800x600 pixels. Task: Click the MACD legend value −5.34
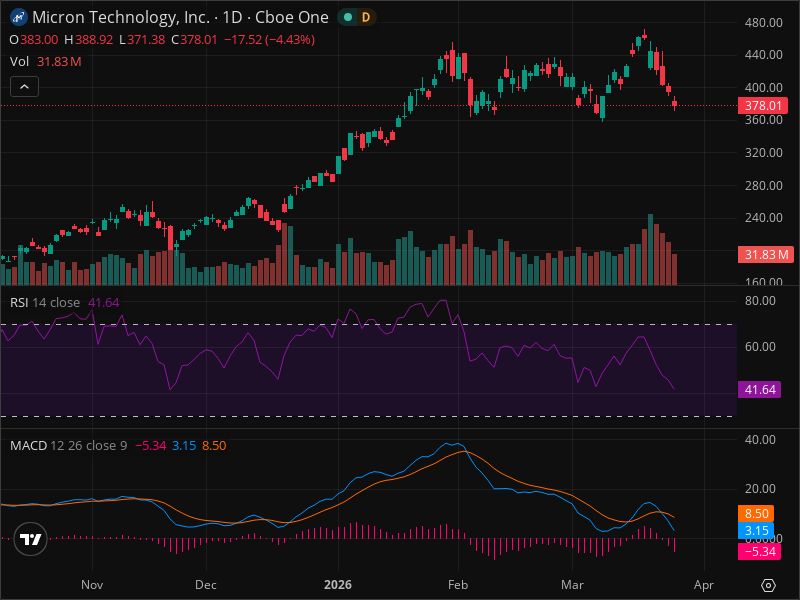point(151,445)
